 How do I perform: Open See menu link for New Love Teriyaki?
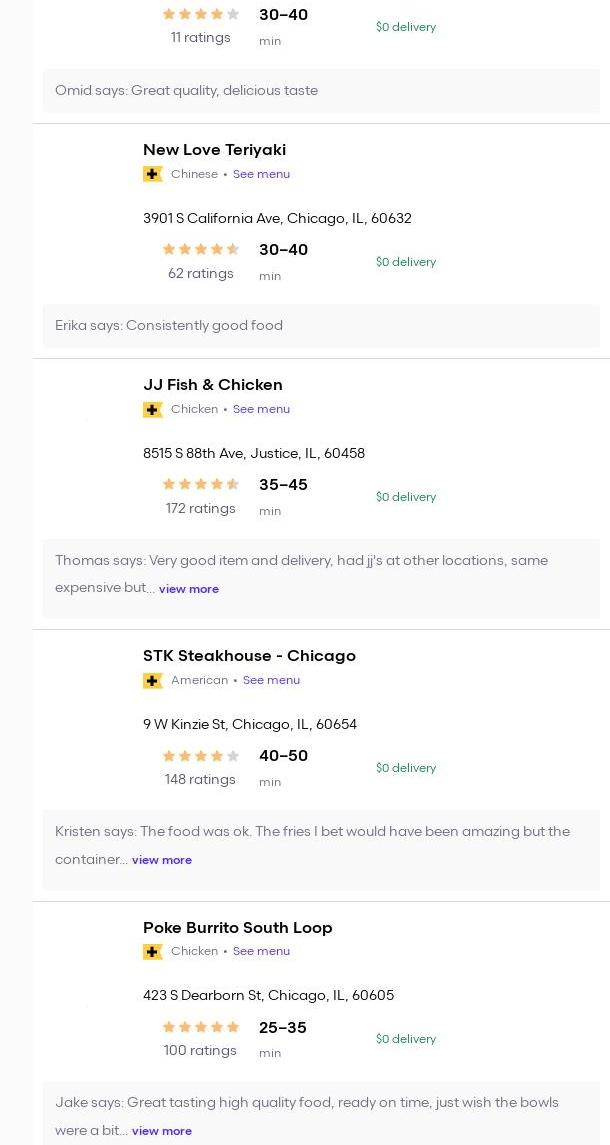pyautogui.click(x=262, y=174)
